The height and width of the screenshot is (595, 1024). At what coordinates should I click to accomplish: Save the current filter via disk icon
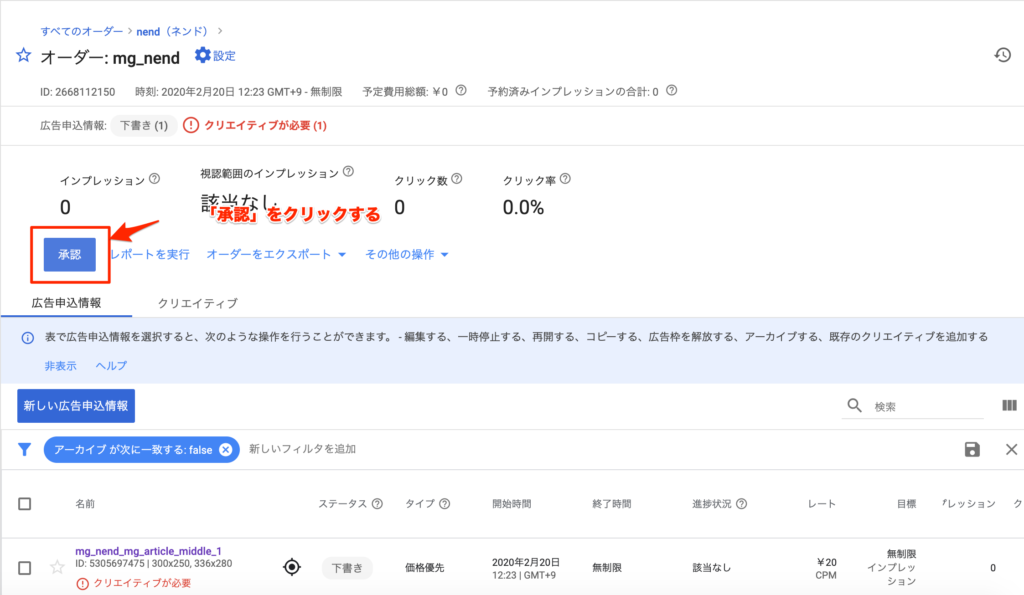pyautogui.click(x=972, y=449)
